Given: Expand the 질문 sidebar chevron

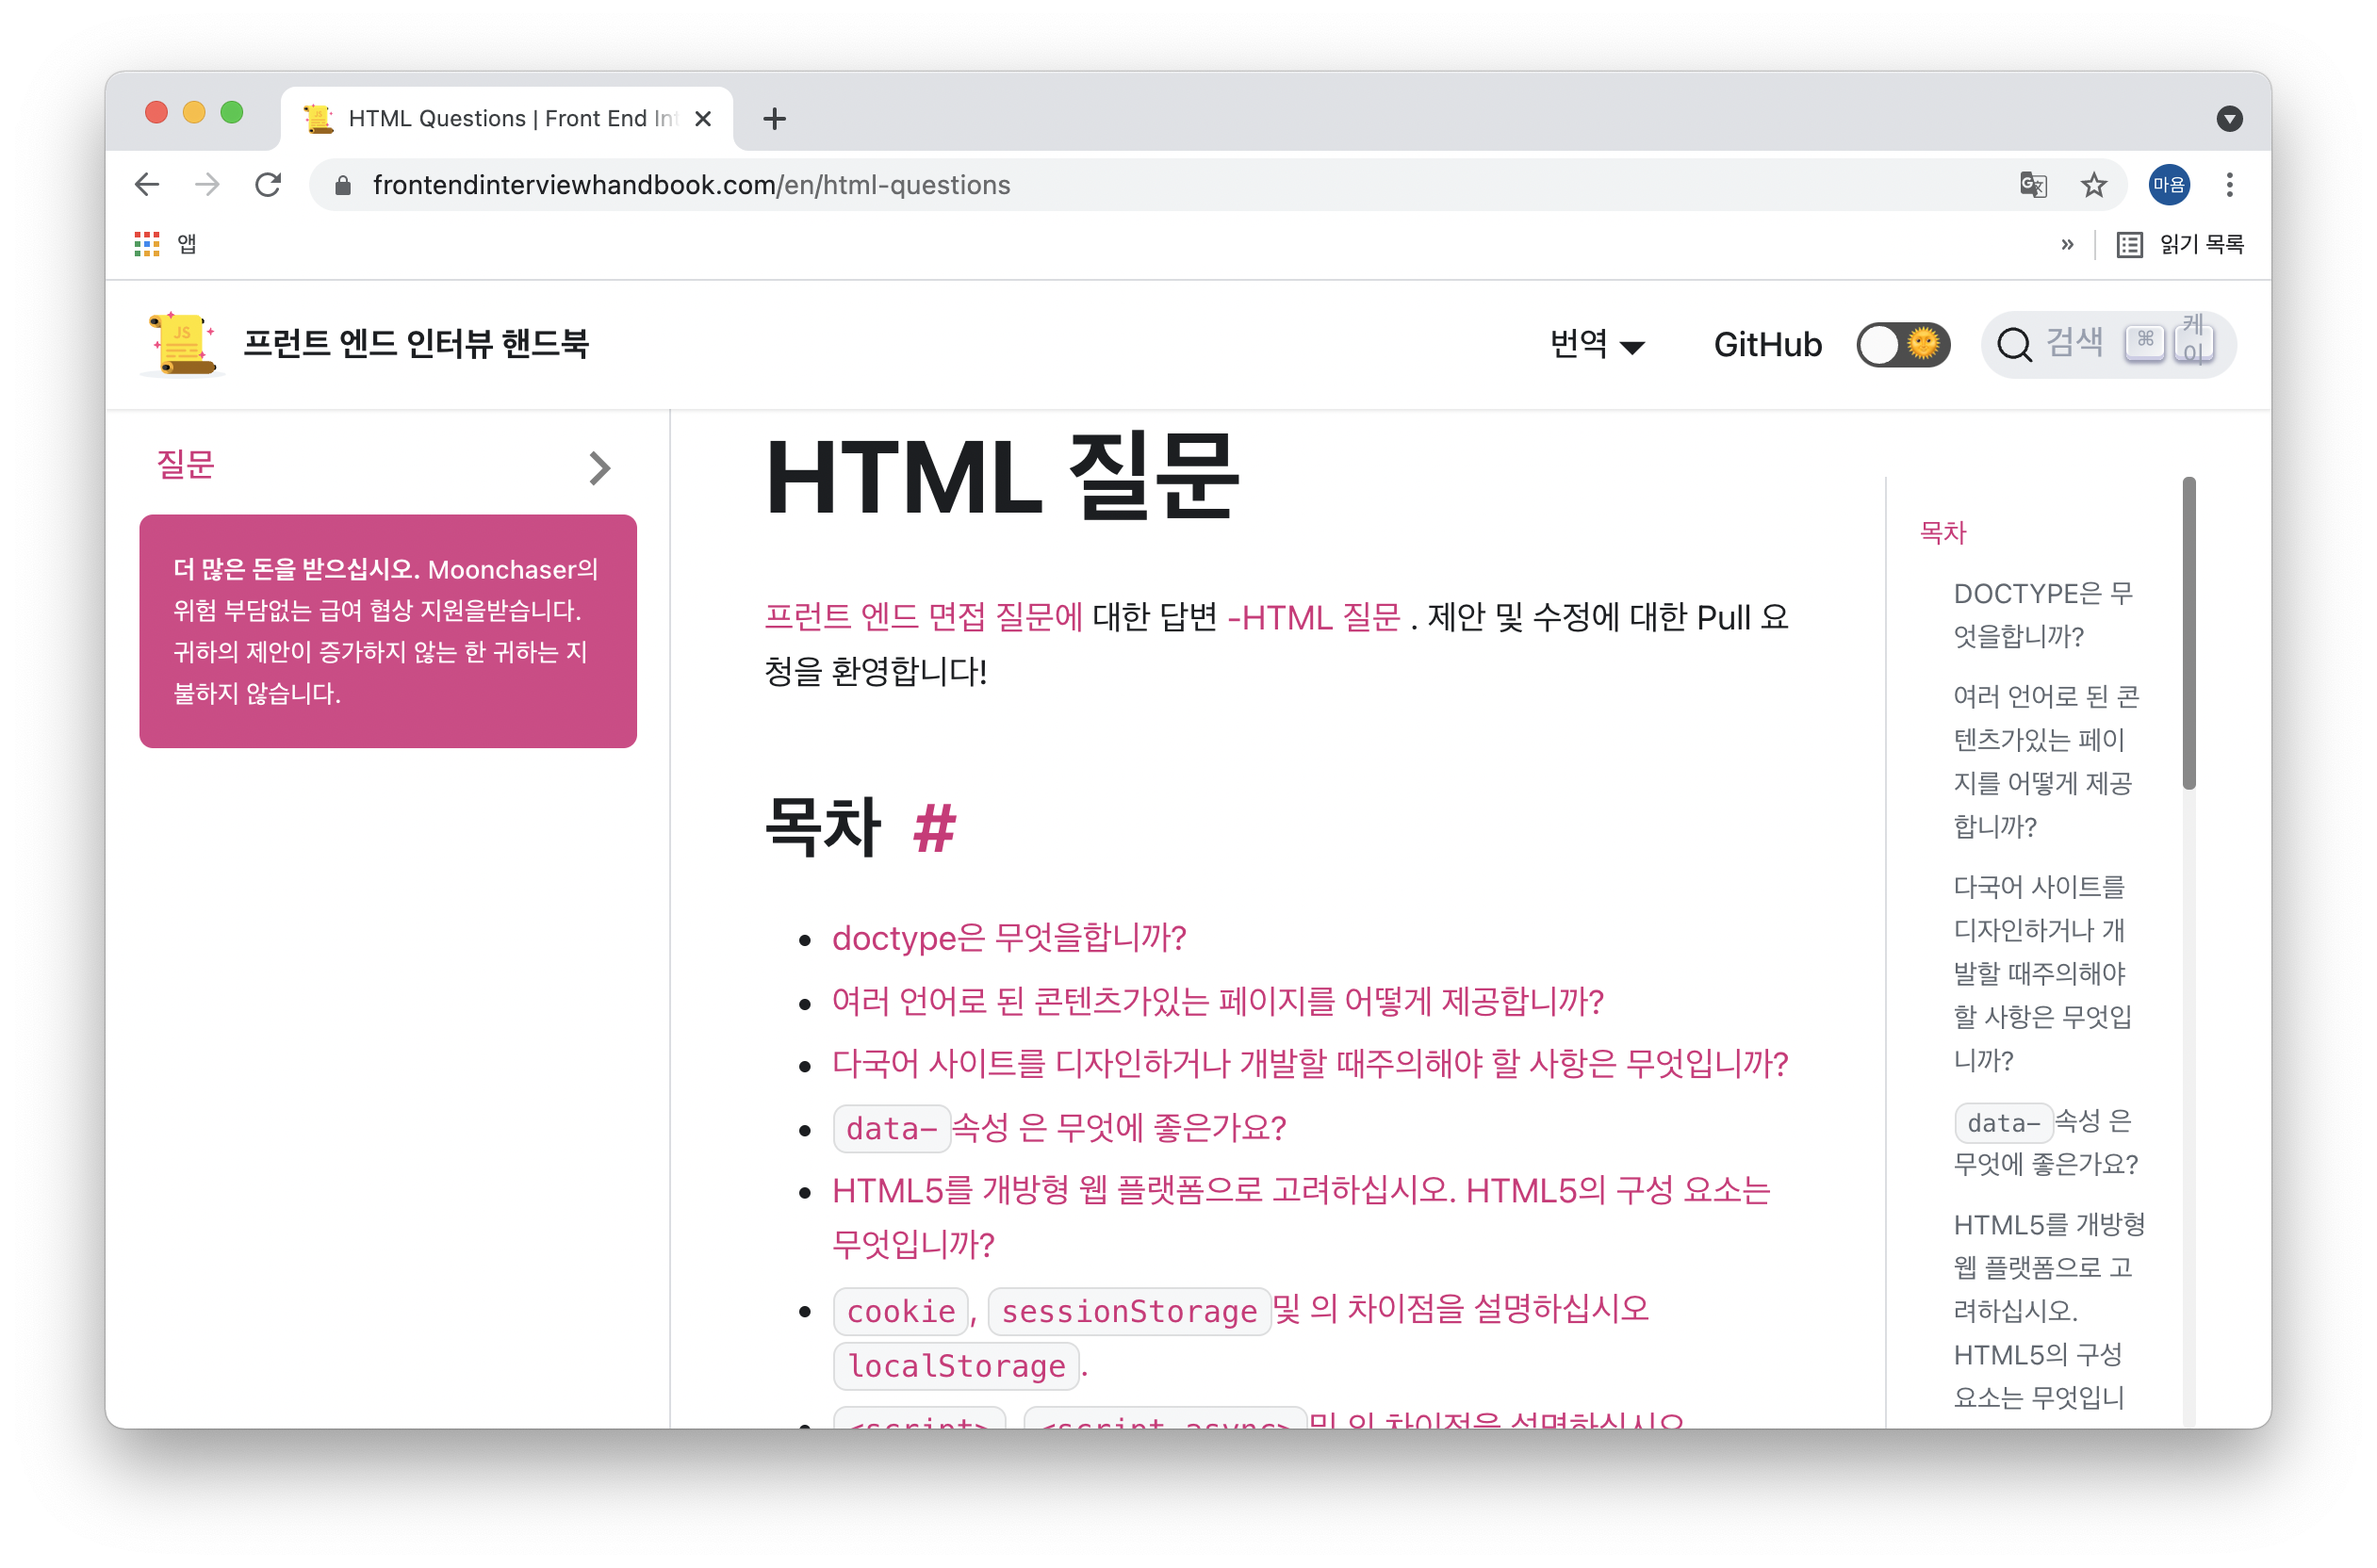Looking at the screenshot, I should 599,468.
